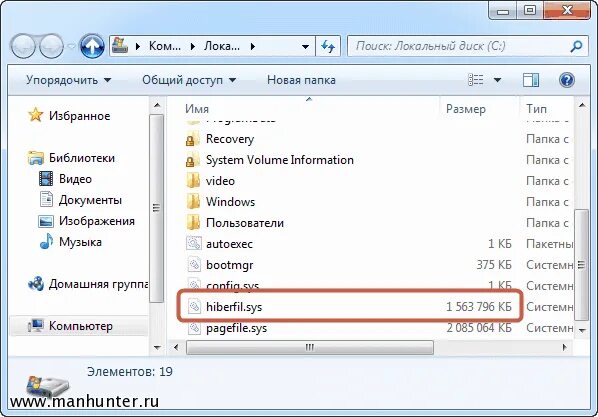Click the Новая папка button
The width and height of the screenshot is (598, 417).
[301, 80]
